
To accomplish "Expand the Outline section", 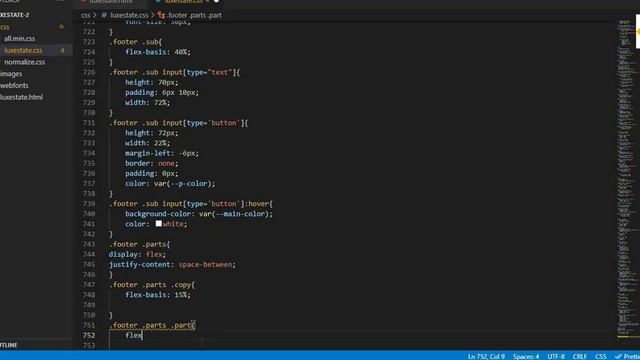I will [9, 345].
